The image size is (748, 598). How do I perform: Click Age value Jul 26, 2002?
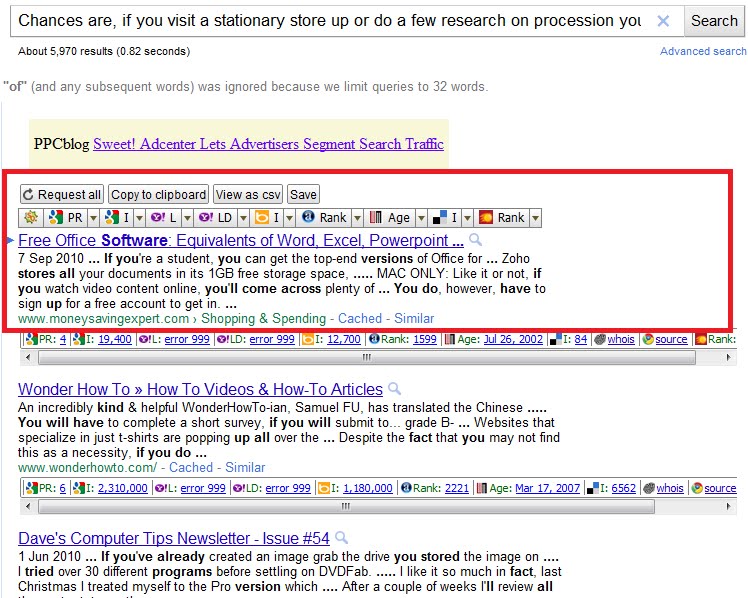(x=513, y=339)
